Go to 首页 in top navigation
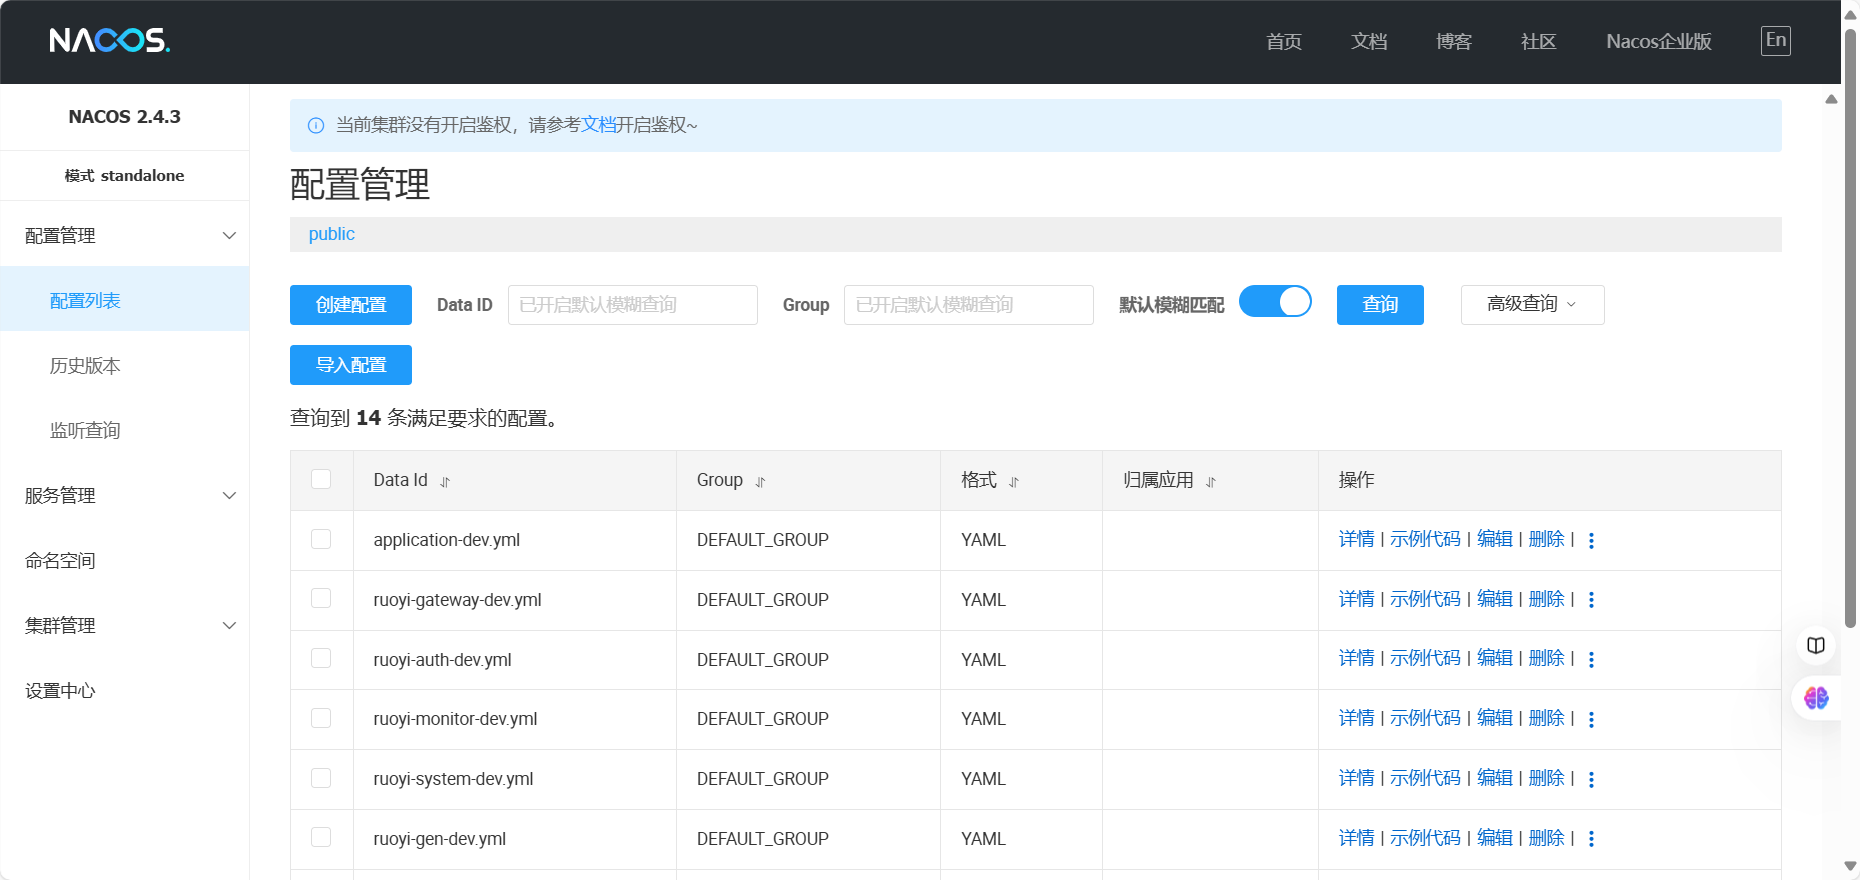 [1284, 42]
